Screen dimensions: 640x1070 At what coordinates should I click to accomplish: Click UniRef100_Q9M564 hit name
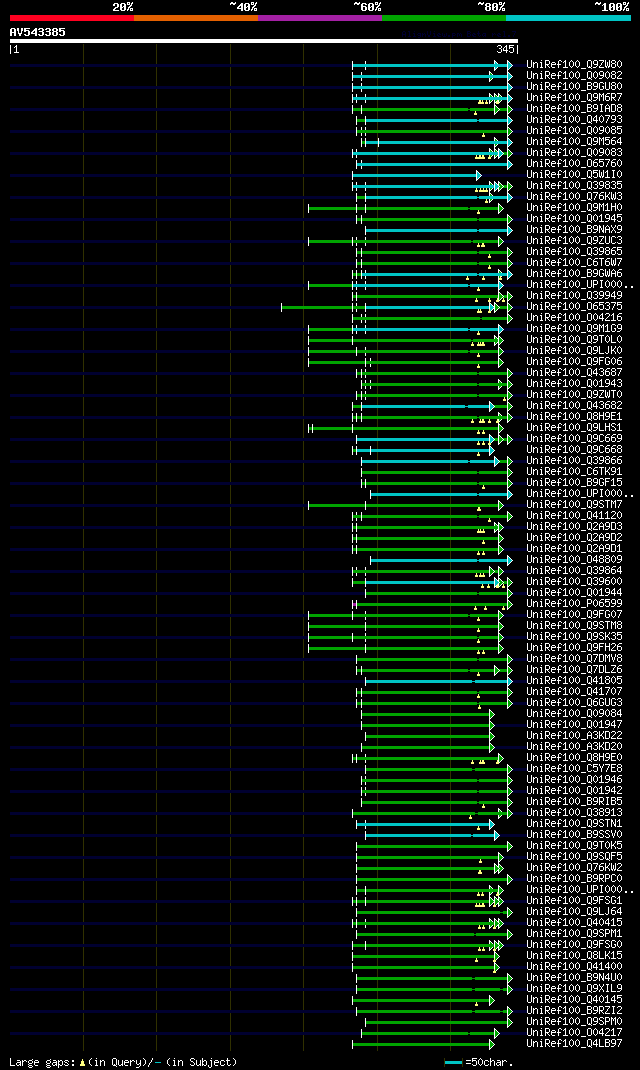point(574,142)
